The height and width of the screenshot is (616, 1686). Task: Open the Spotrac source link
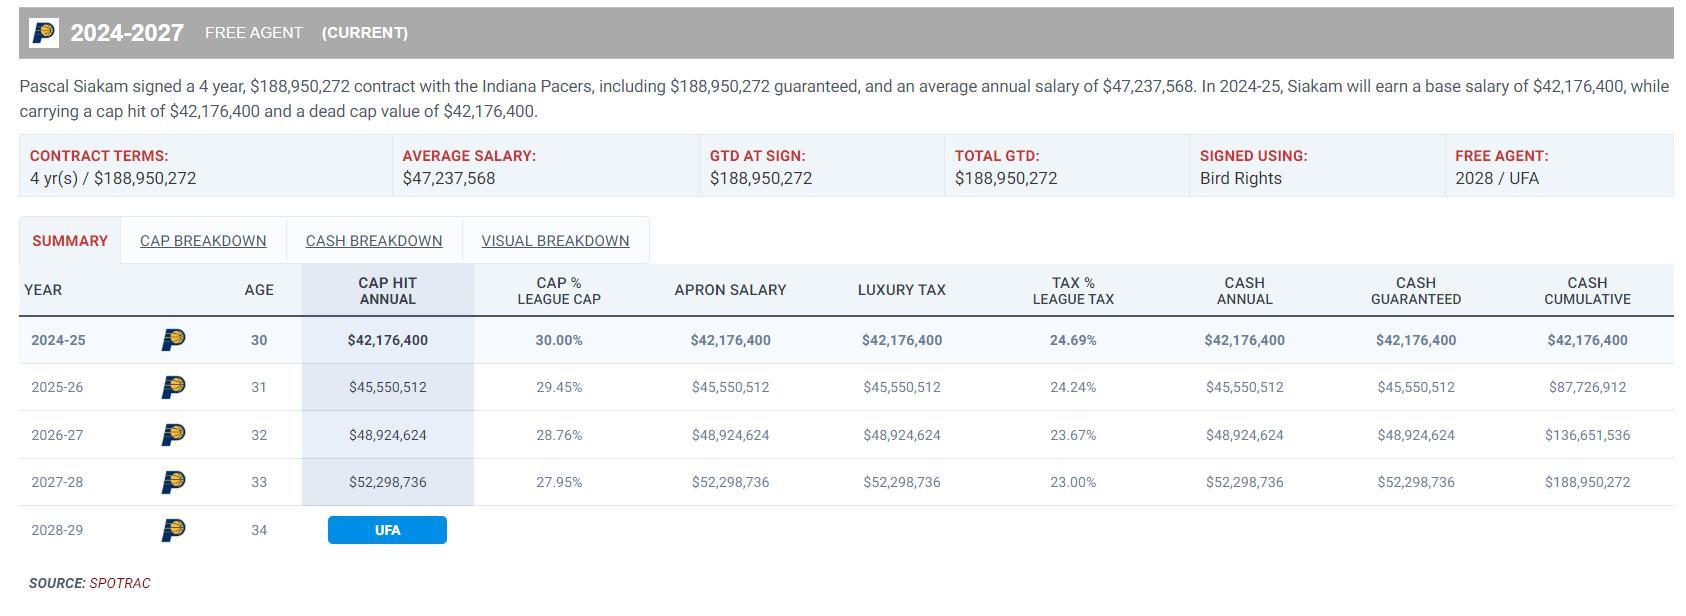click(x=120, y=583)
